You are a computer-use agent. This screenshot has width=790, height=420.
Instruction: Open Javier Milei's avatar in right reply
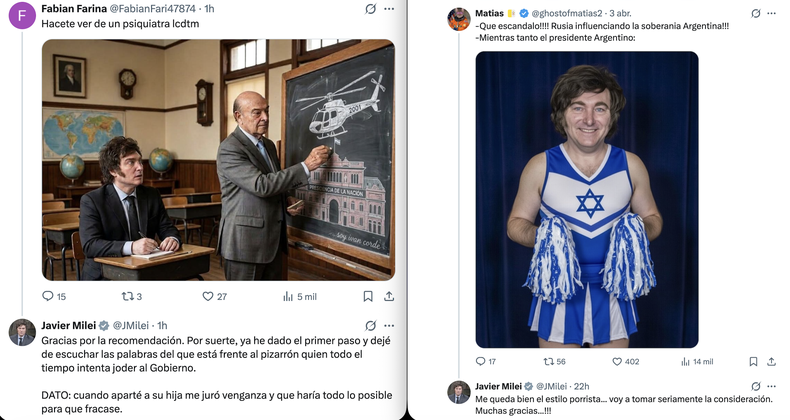pyautogui.click(x=458, y=392)
